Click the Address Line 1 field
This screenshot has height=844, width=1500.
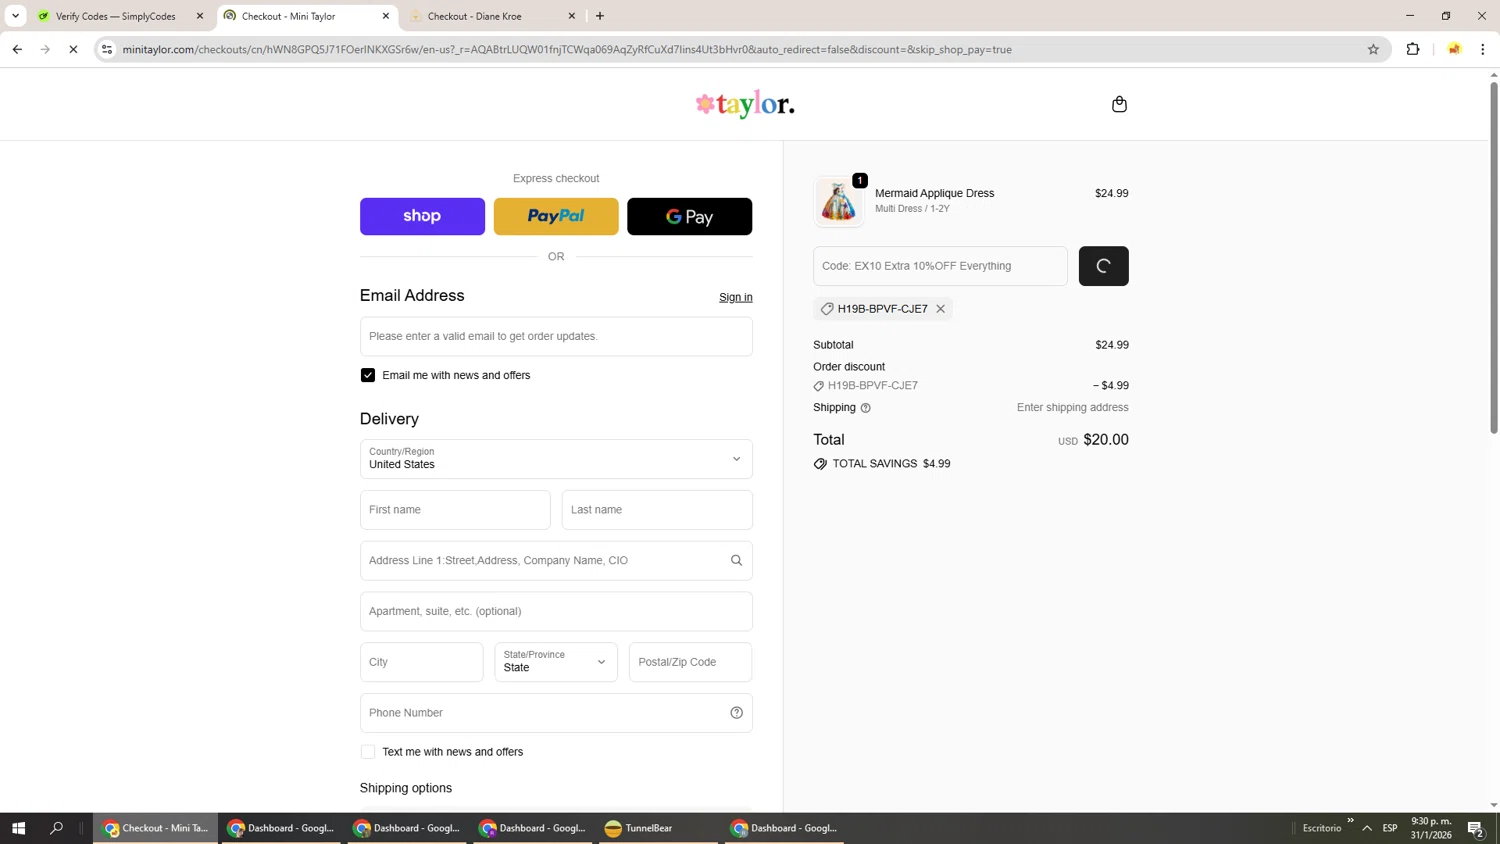tap(556, 560)
